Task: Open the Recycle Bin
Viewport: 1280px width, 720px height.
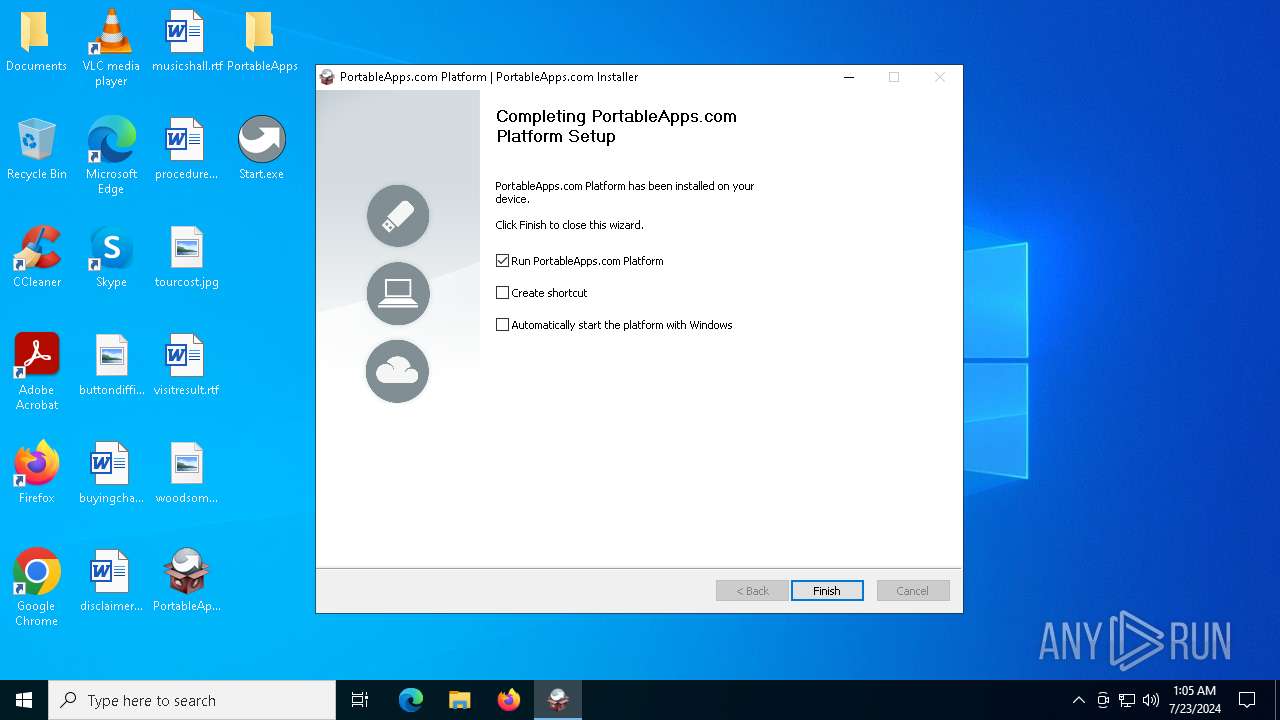Action: [x=36, y=149]
